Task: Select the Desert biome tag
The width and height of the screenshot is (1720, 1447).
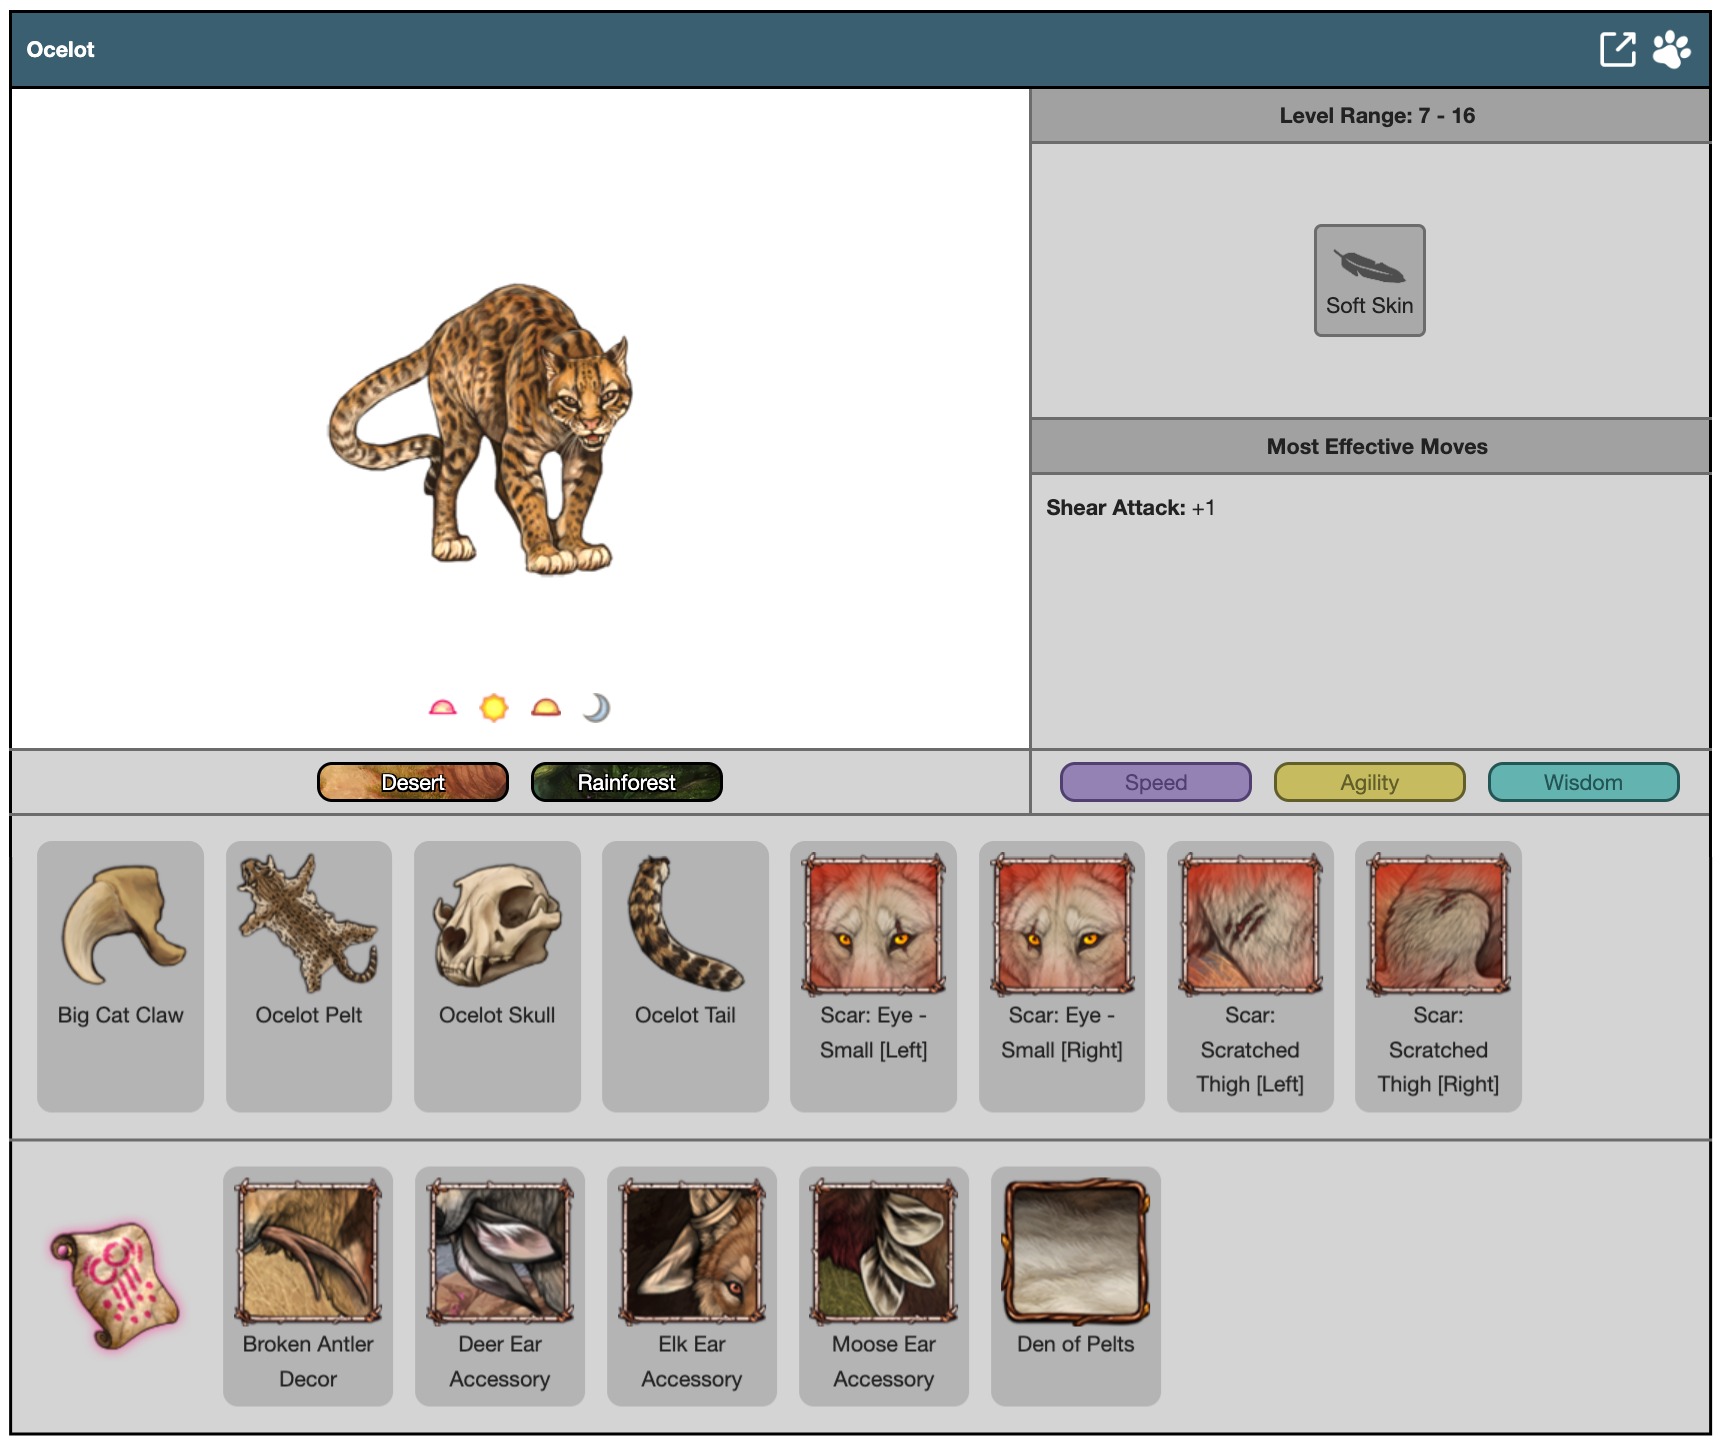Action: coord(413,782)
